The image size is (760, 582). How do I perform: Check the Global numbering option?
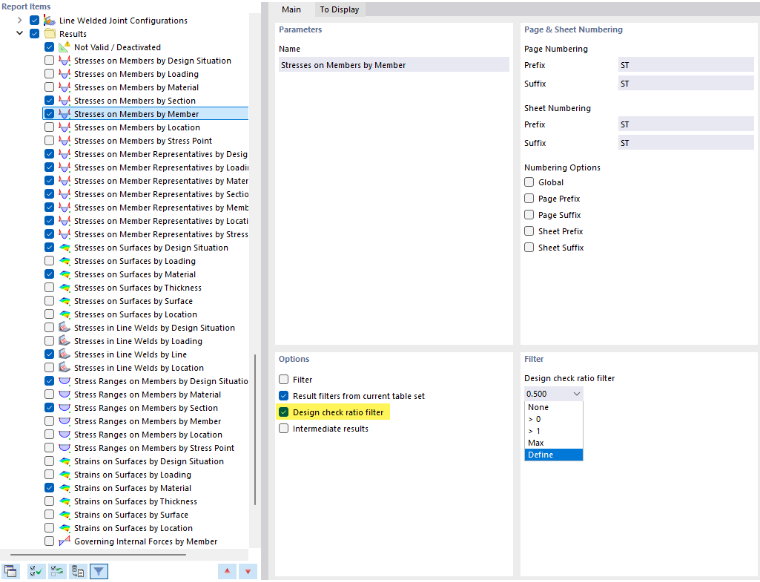[x=529, y=182]
